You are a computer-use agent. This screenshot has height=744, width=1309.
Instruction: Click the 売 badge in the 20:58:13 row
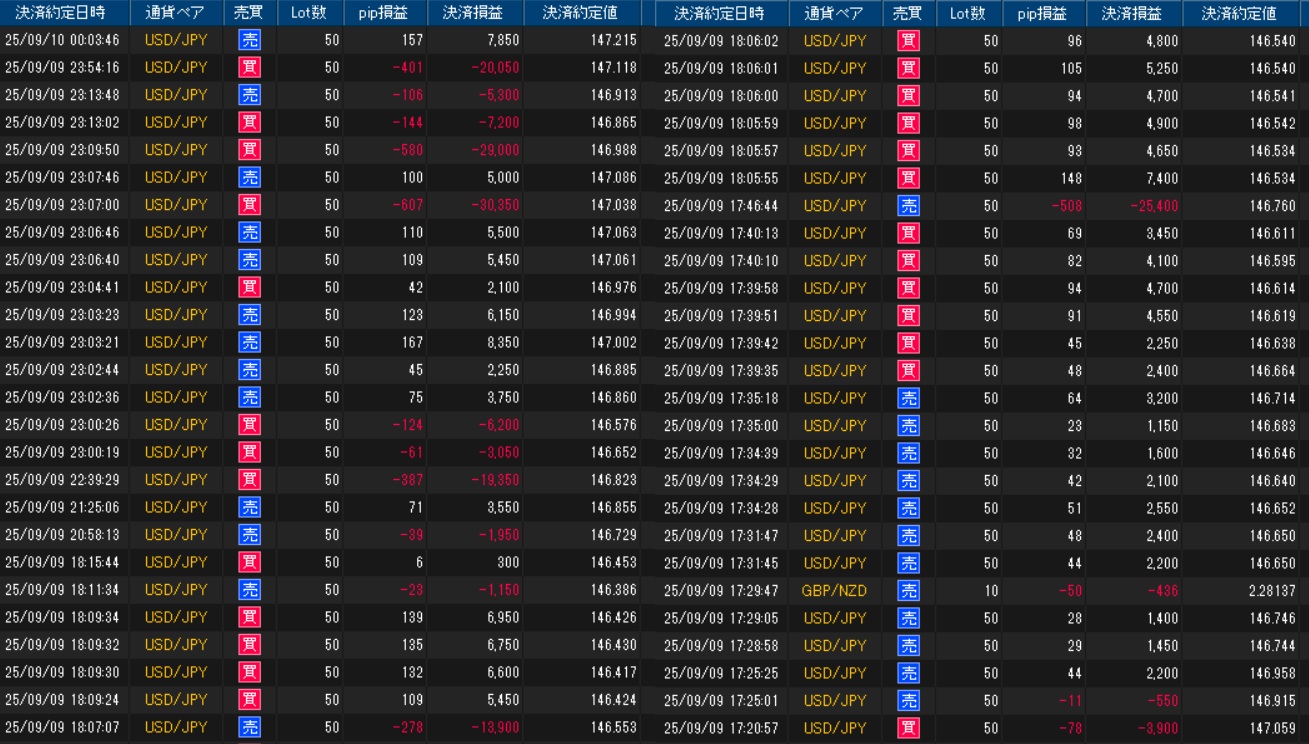pos(249,535)
